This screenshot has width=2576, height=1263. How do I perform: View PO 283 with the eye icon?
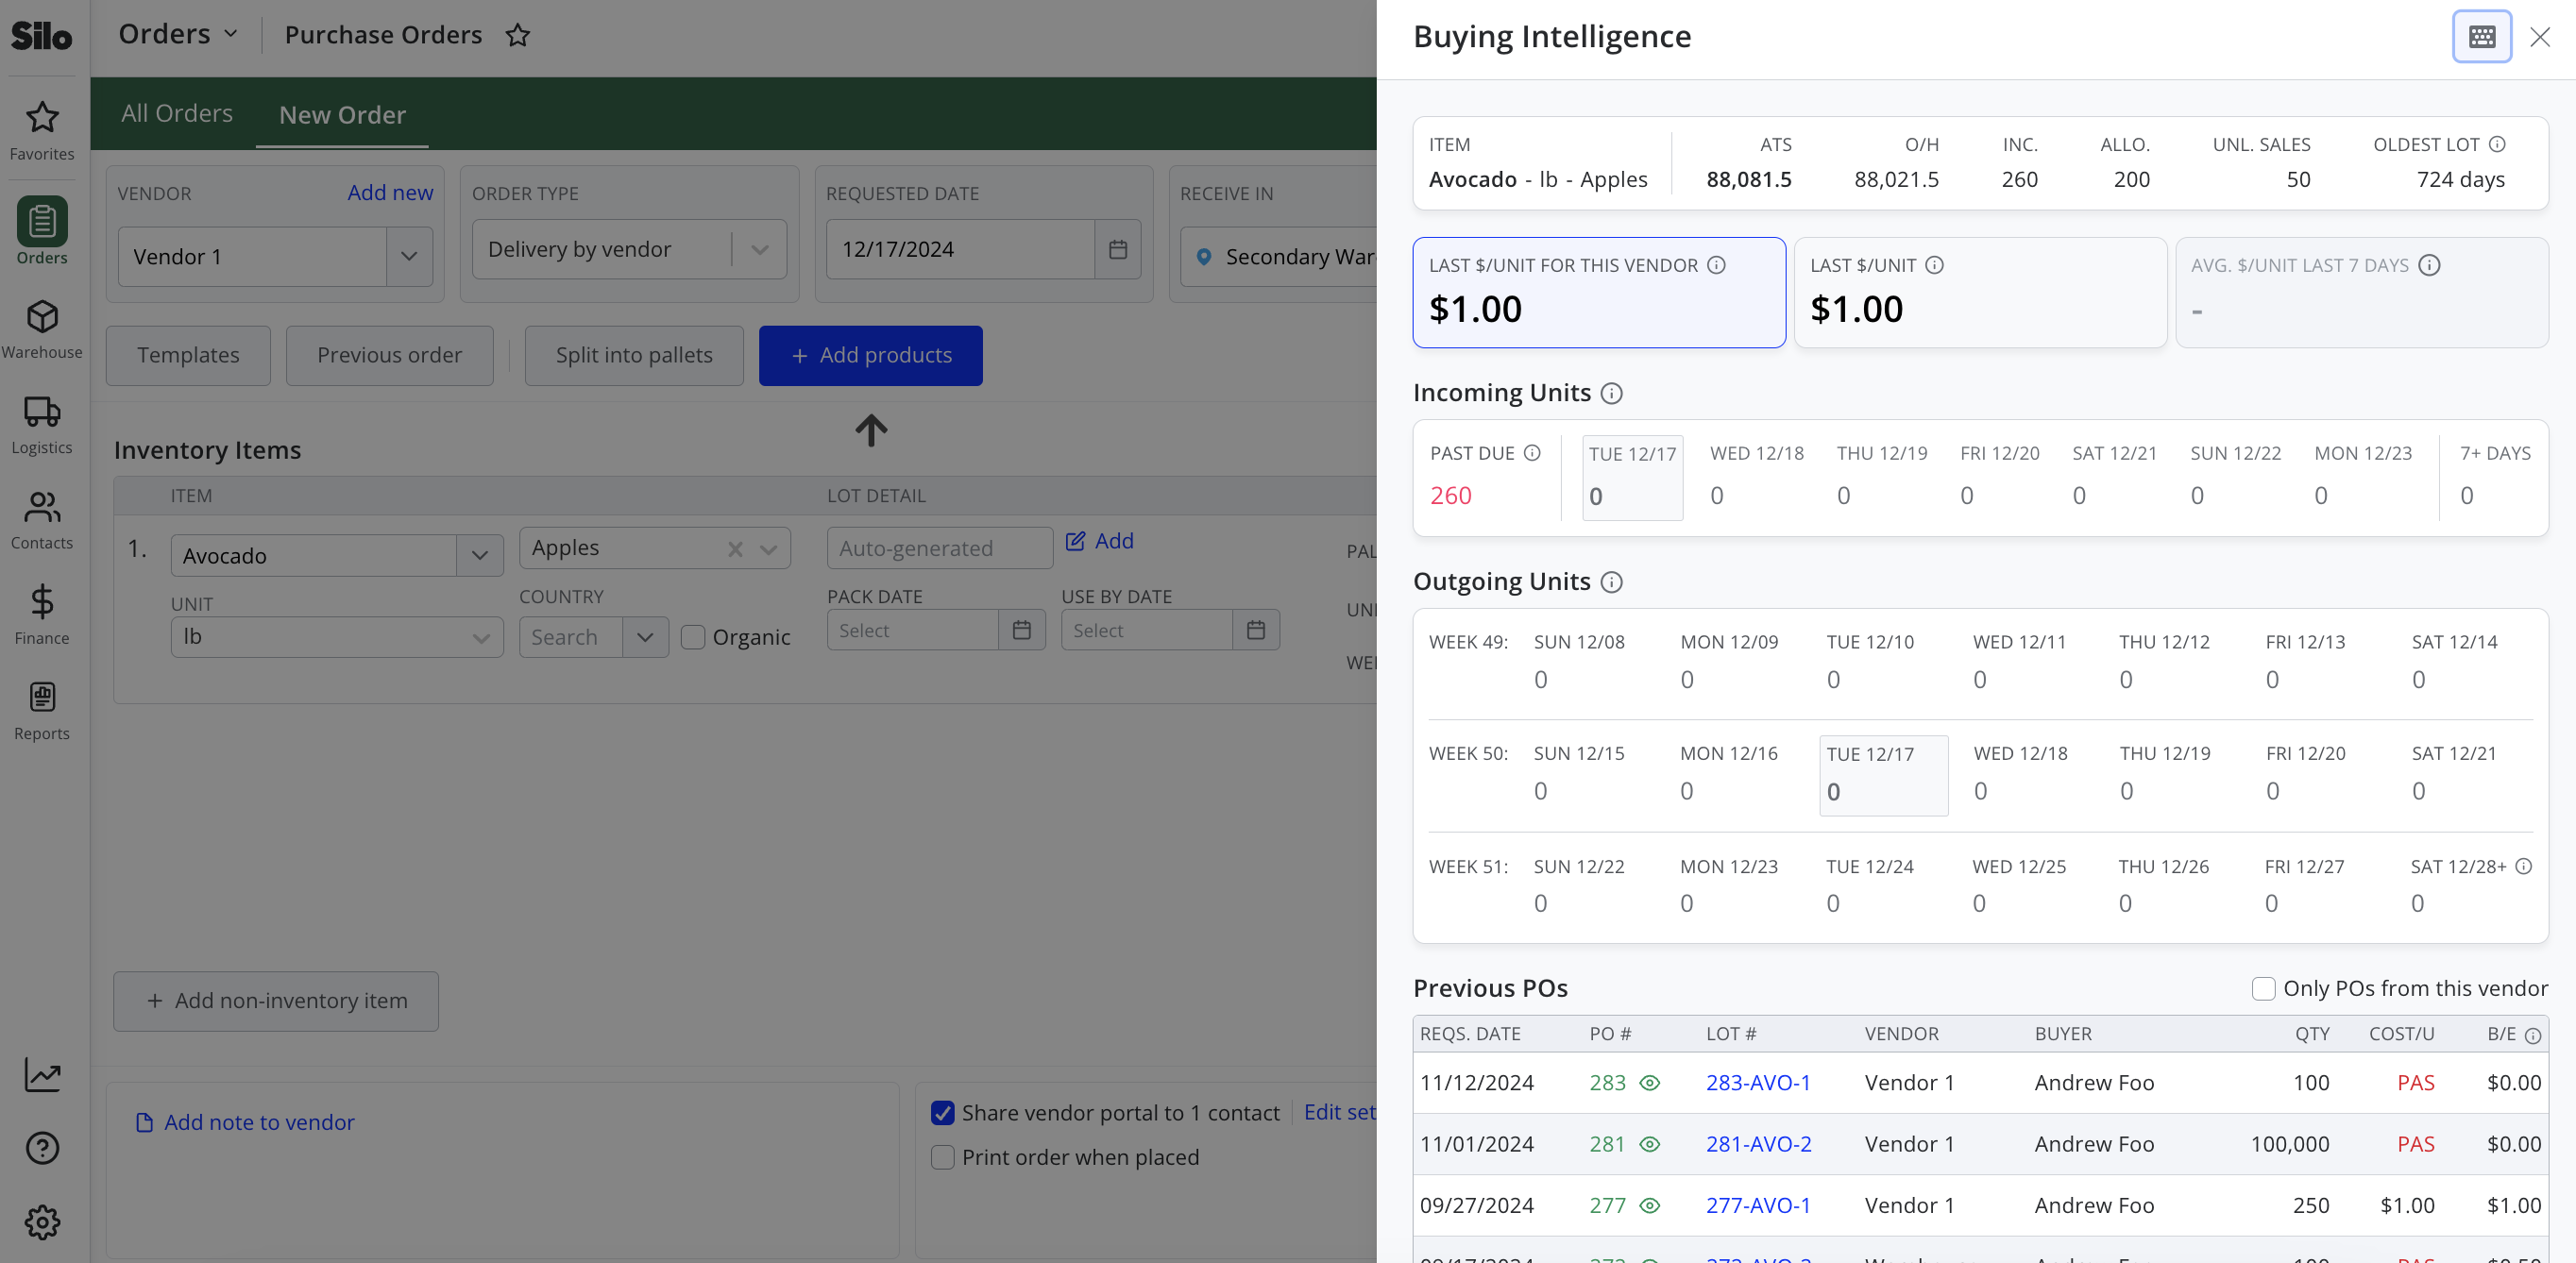(1650, 1083)
